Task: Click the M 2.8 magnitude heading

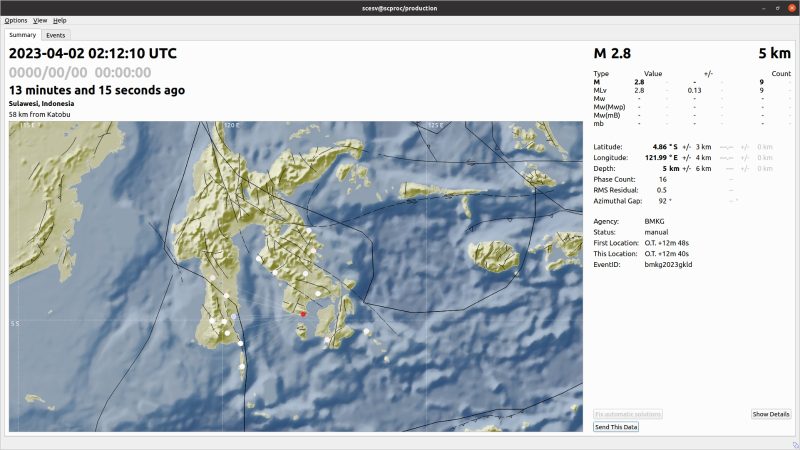Action: [612, 53]
